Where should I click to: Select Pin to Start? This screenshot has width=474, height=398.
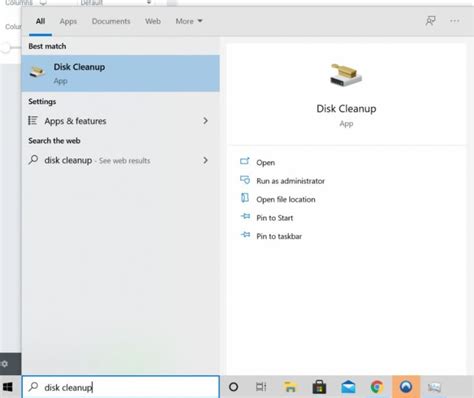coord(275,218)
